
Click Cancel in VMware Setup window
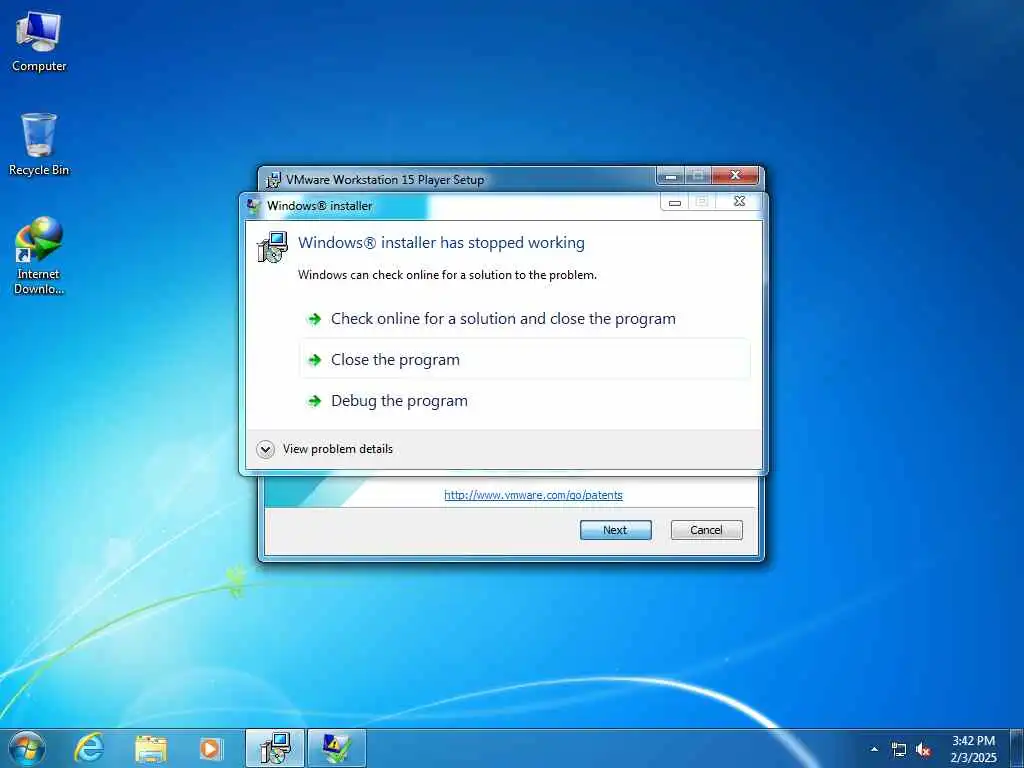tap(706, 530)
